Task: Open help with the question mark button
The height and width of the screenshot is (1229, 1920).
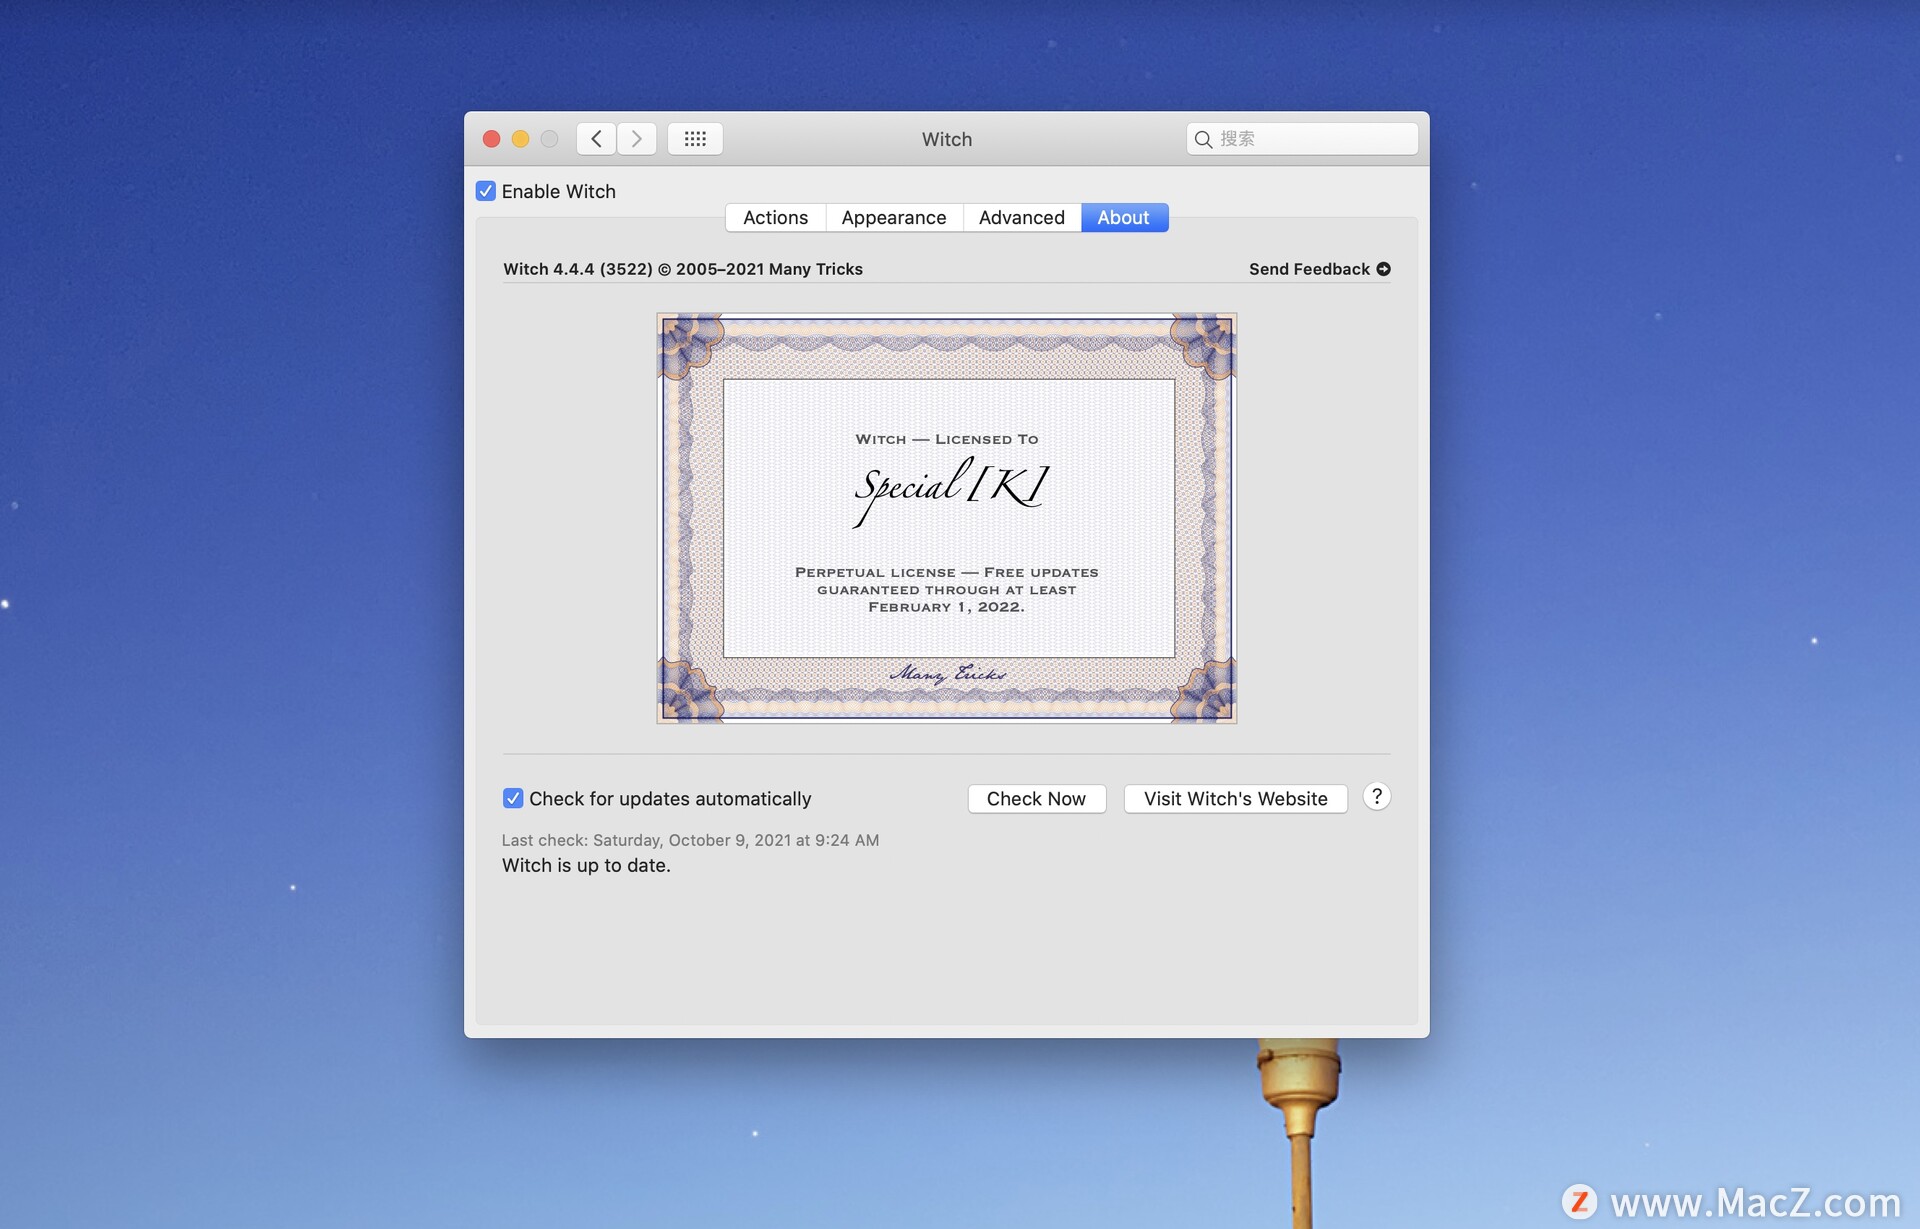Action: point(1376,797)
